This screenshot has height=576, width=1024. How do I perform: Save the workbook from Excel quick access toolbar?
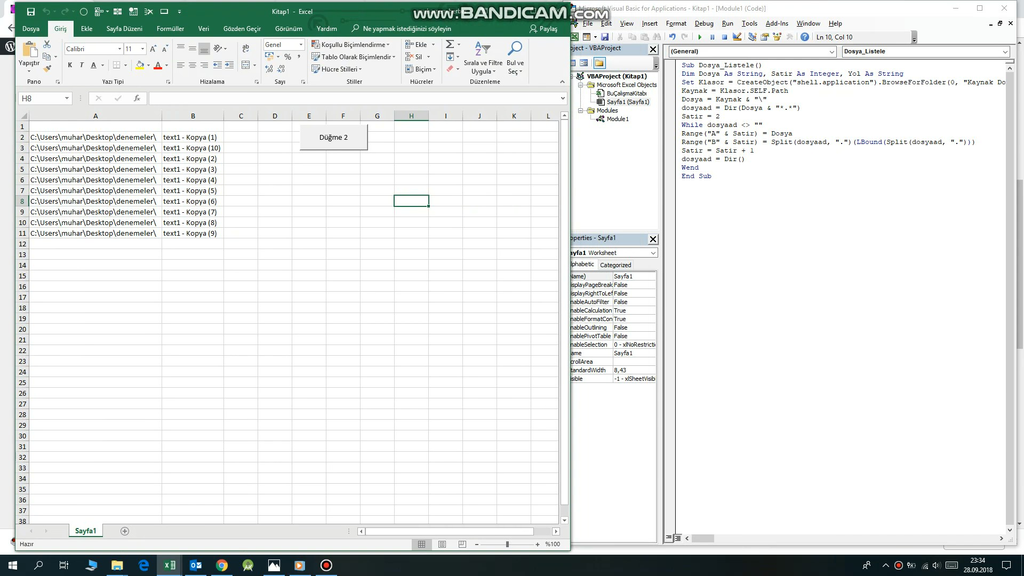[31, 12]
